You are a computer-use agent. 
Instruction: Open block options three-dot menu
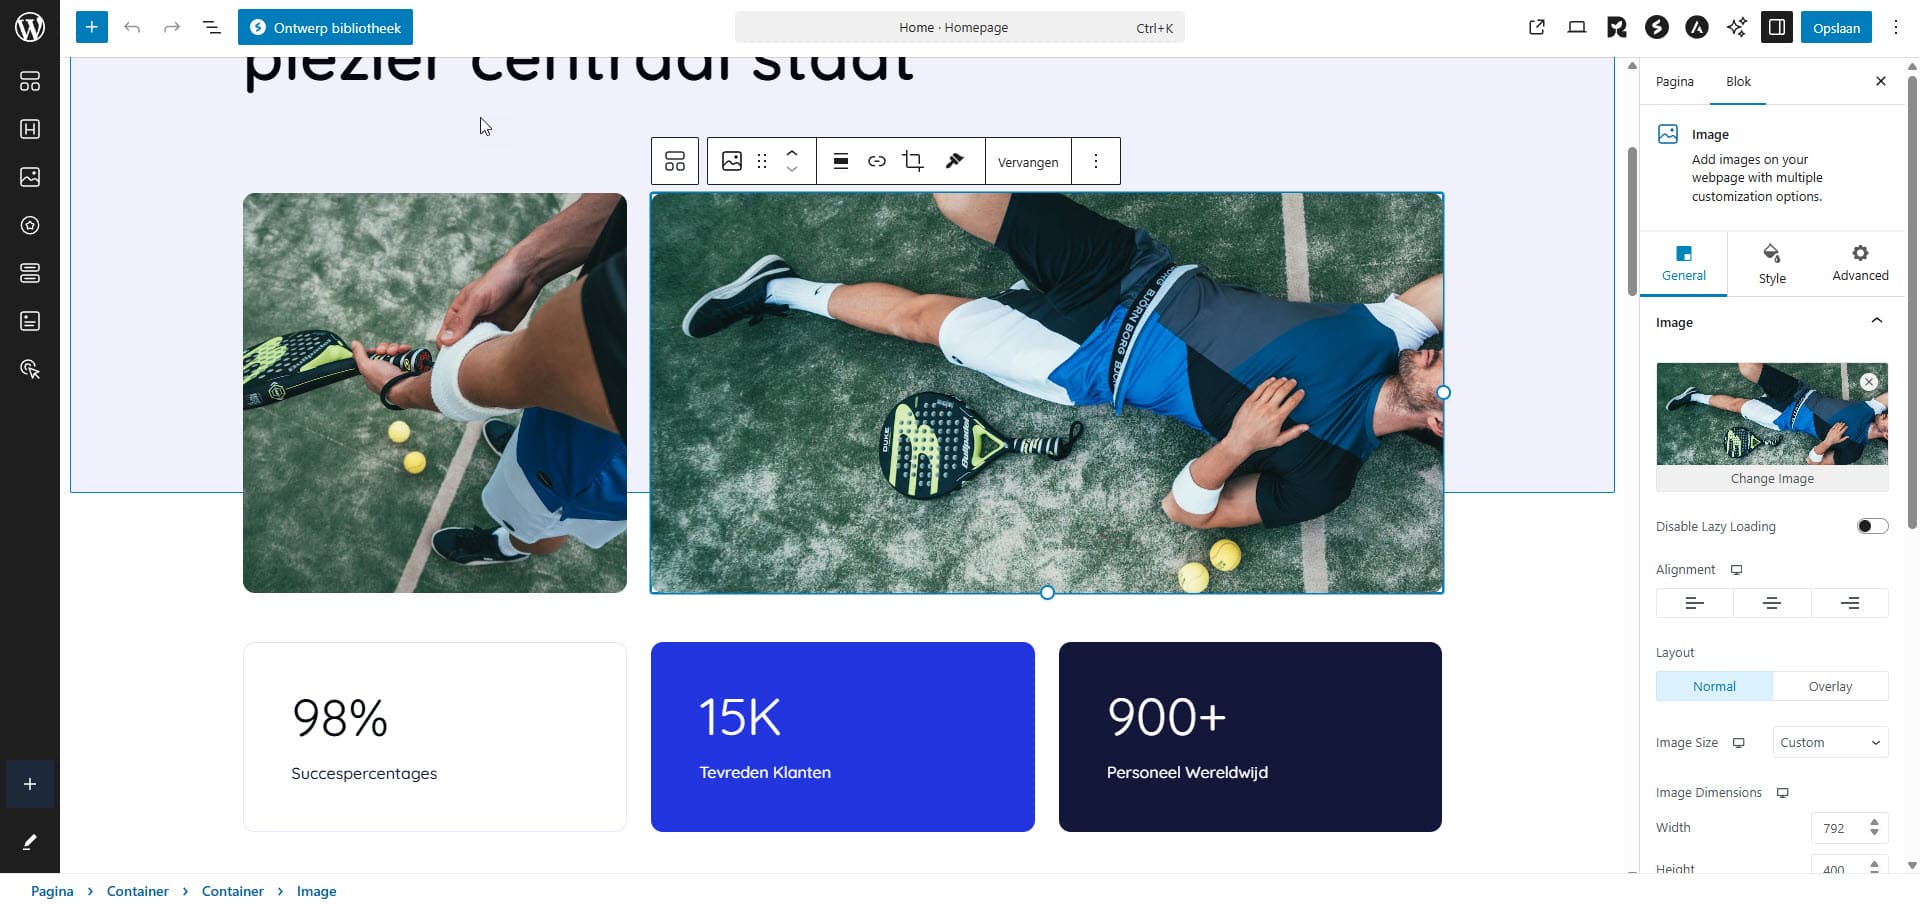click(1096, 161)
